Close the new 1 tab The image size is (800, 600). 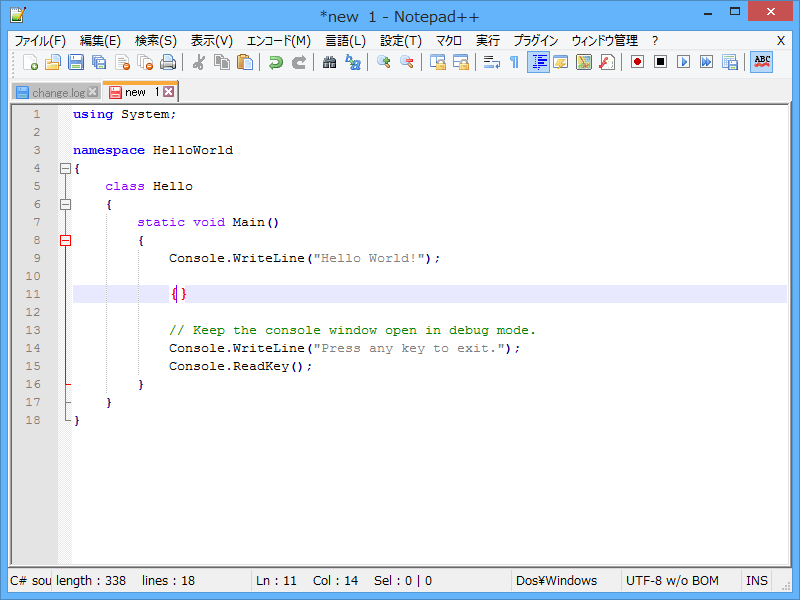[x=169, y=92]
